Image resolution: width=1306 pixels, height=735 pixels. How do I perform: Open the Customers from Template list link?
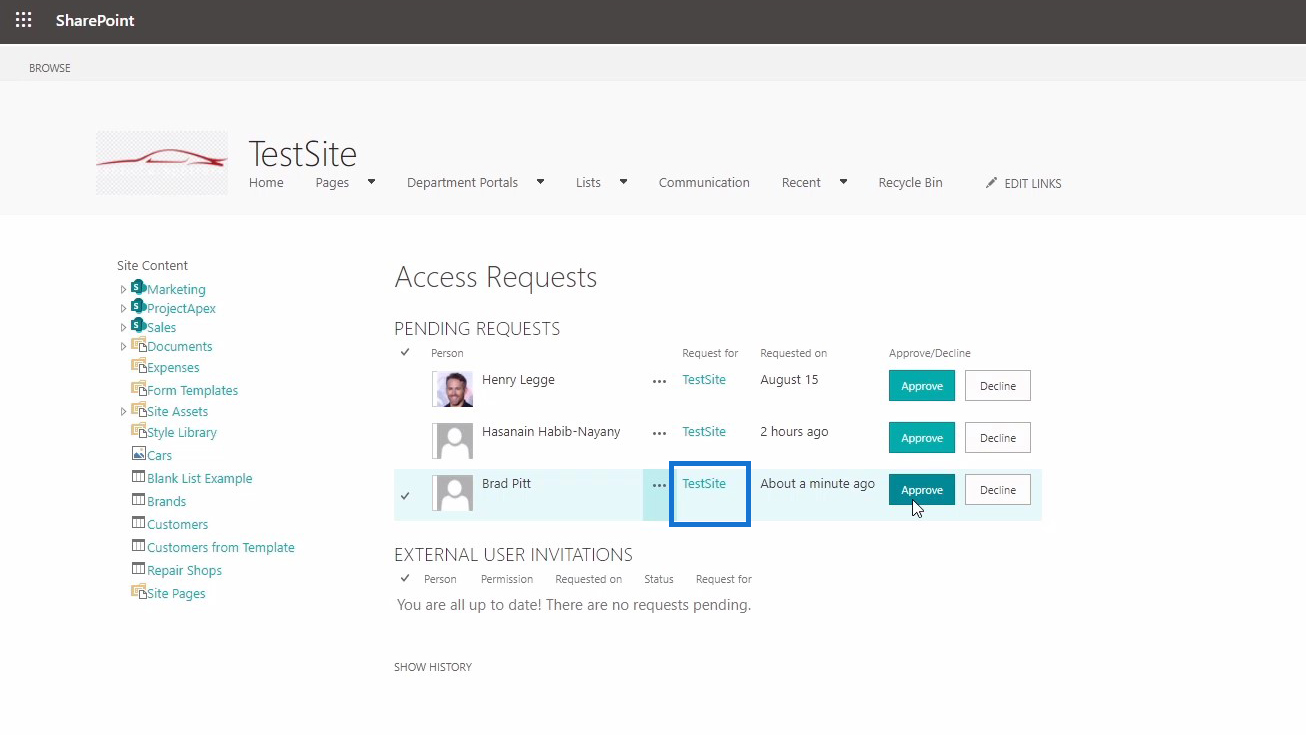tap(221, 548)
